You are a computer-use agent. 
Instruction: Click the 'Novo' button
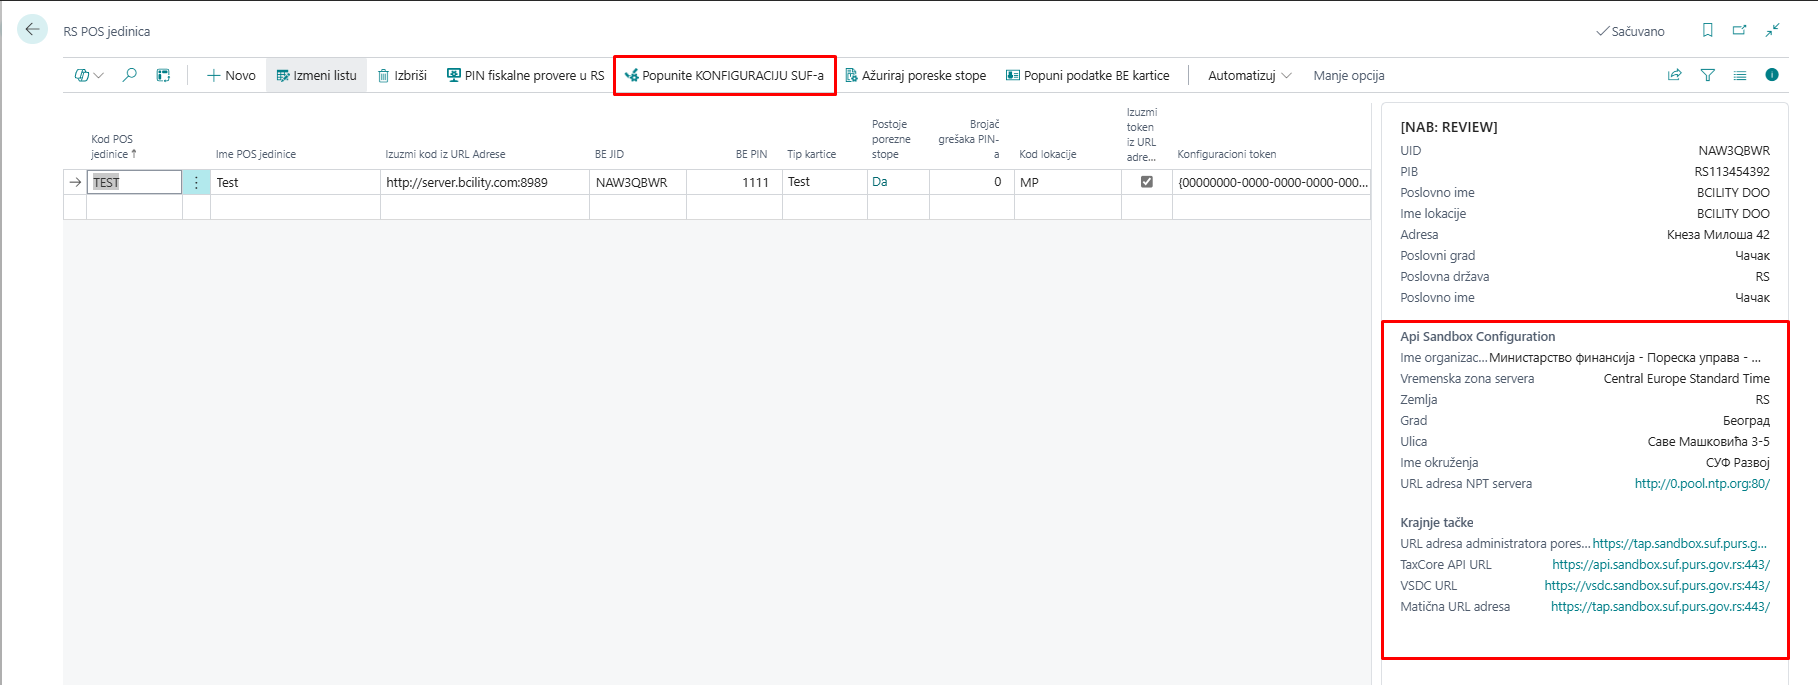point(231,75)
